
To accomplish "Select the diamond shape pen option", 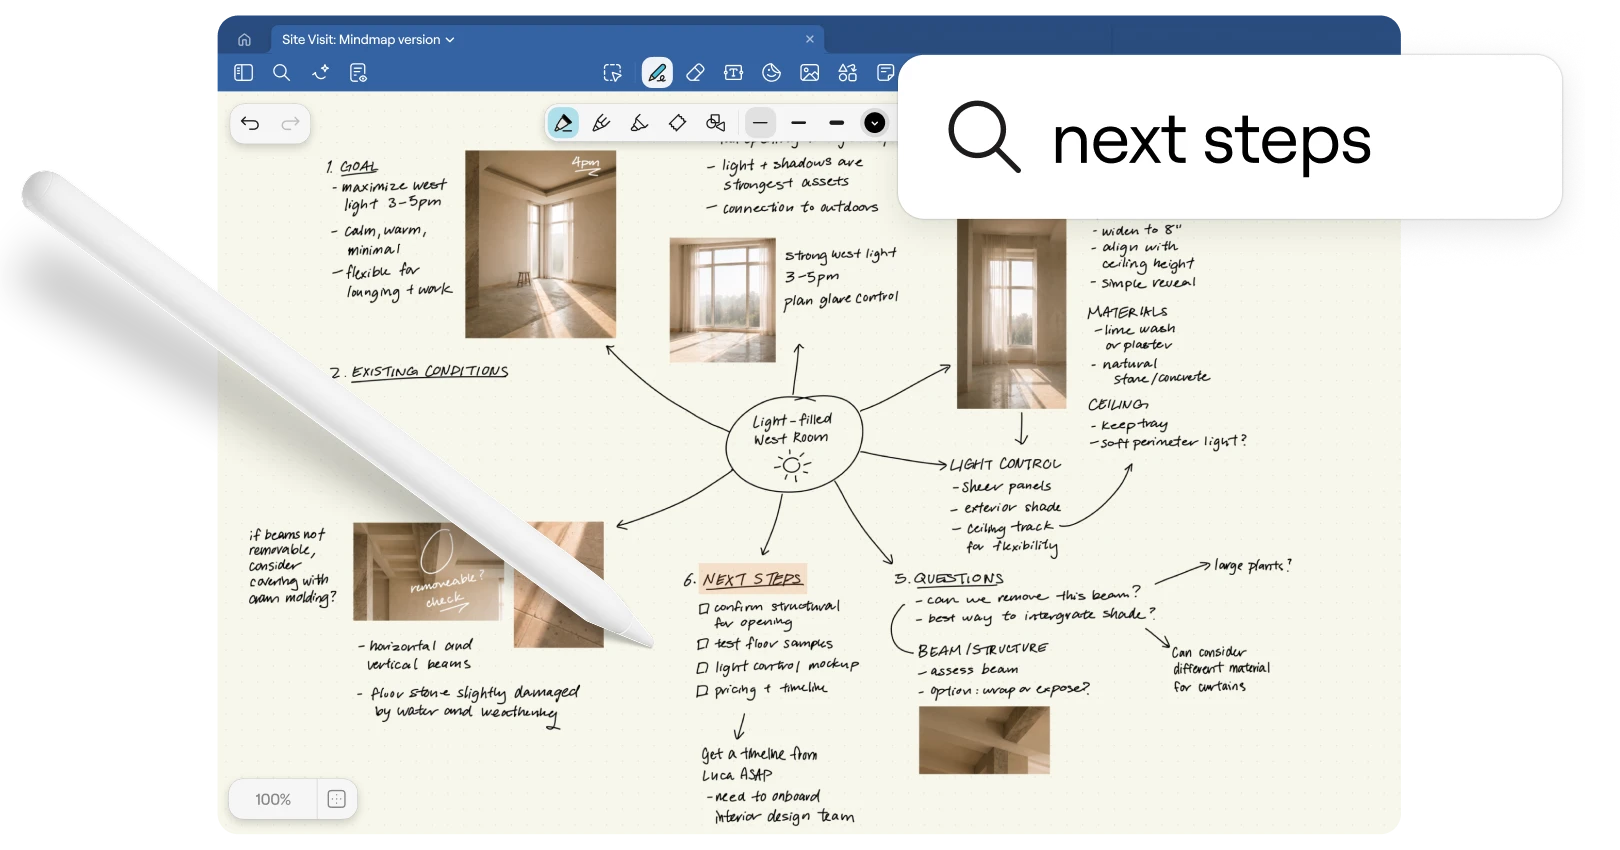I will (x=677, y=123).
